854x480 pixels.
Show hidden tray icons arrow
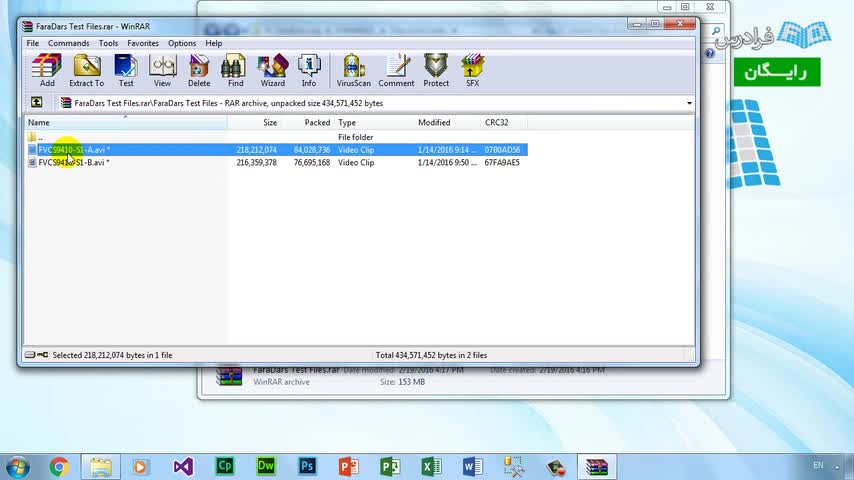tap(837, 467)
